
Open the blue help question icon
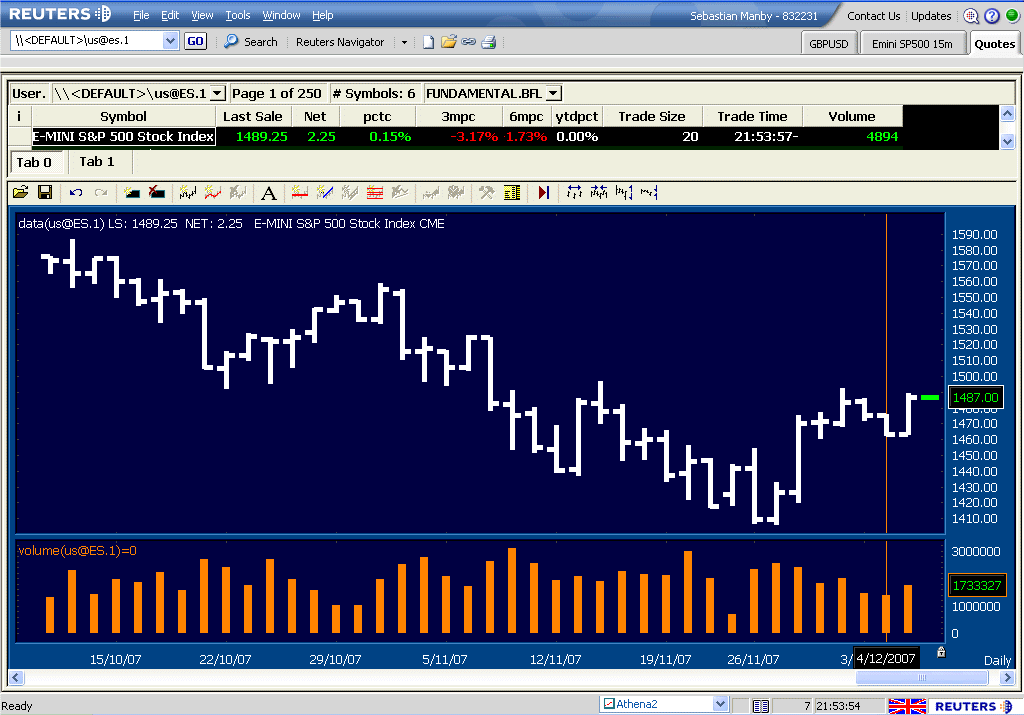[x=992, y=16]
